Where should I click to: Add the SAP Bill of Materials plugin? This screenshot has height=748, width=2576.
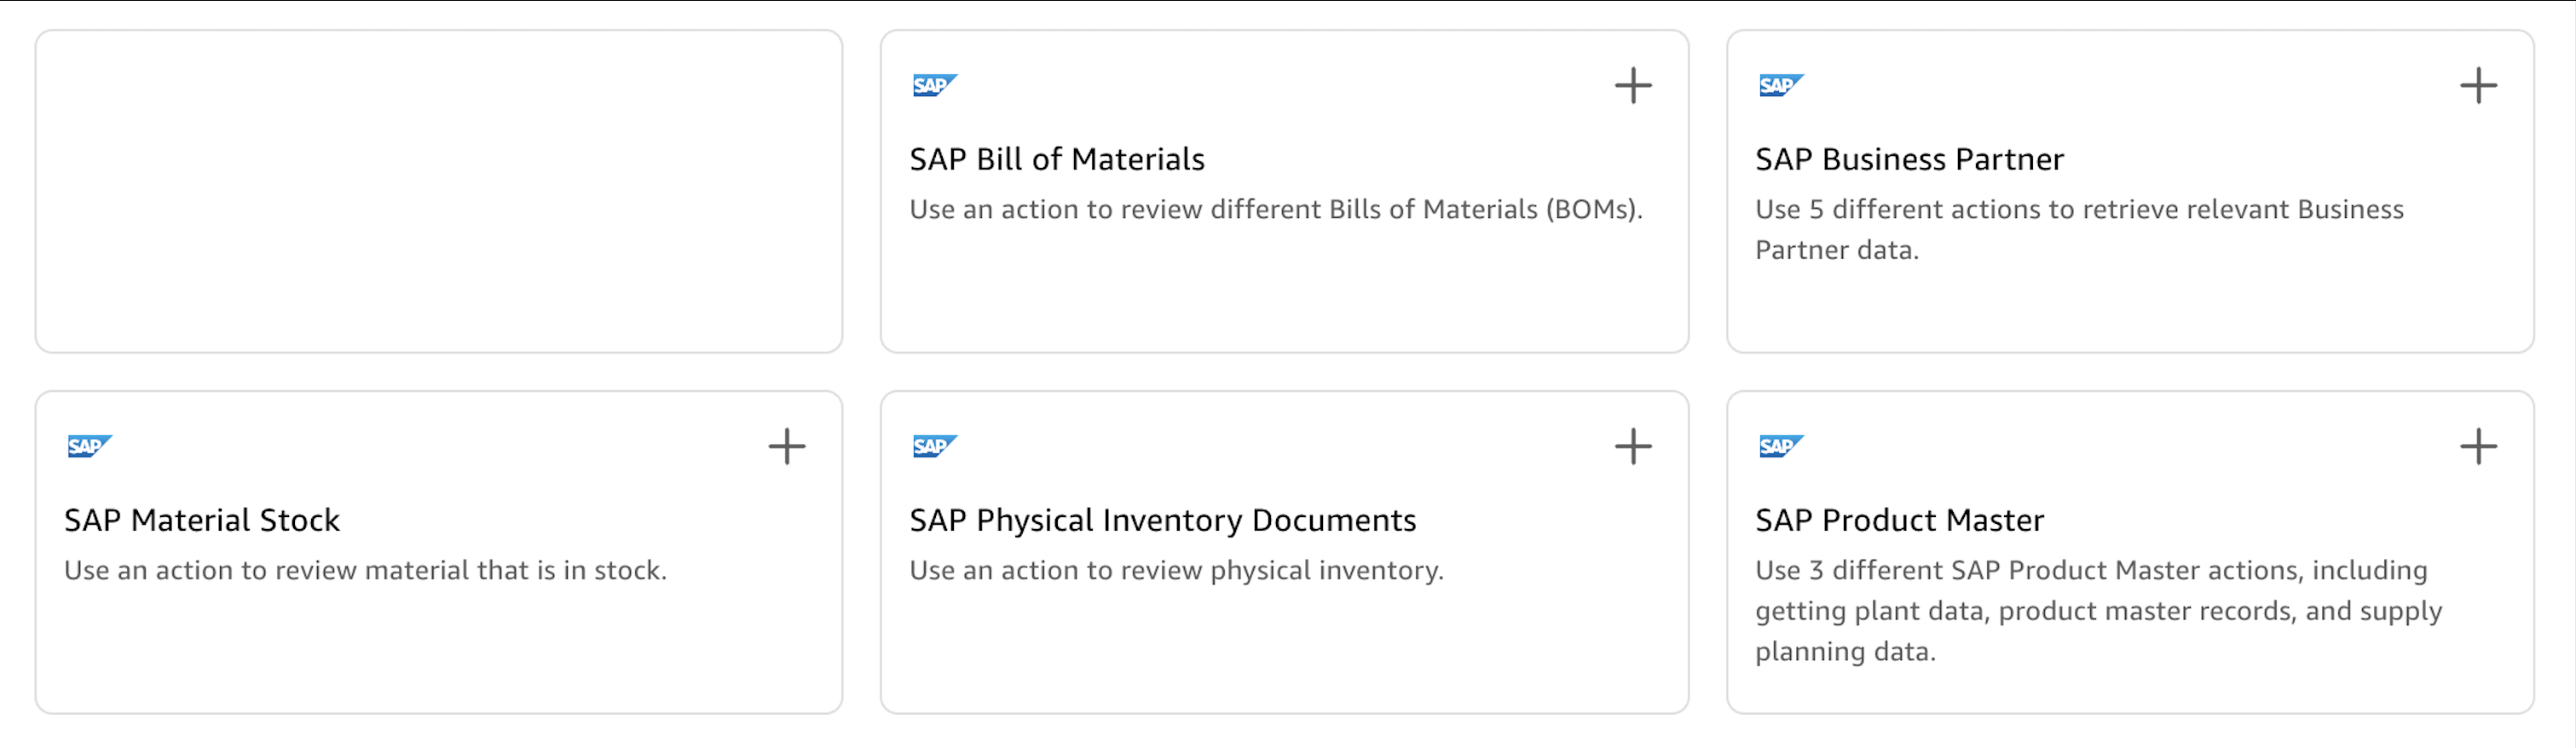click(x=1632, y=86)
